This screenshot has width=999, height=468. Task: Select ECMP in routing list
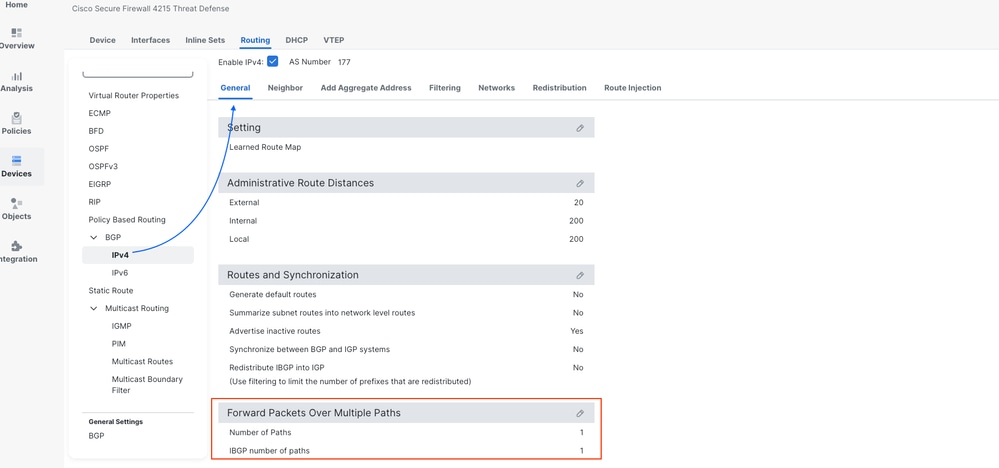pos(99,113)
